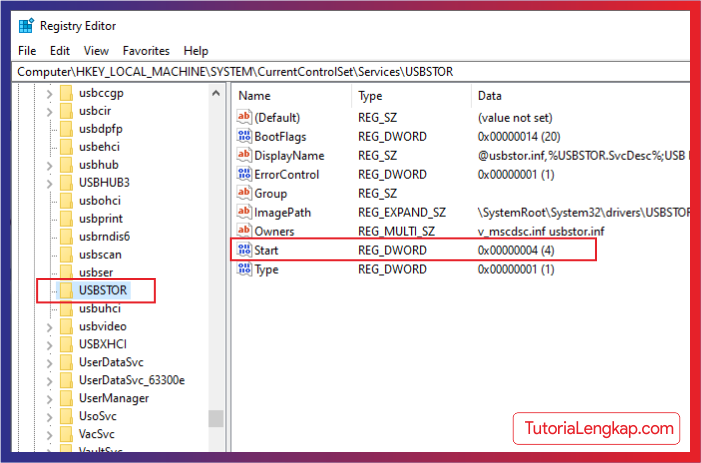Select the usbccgp folder icon
This screenshot has width=701, height=463.
tap(66, 93)
